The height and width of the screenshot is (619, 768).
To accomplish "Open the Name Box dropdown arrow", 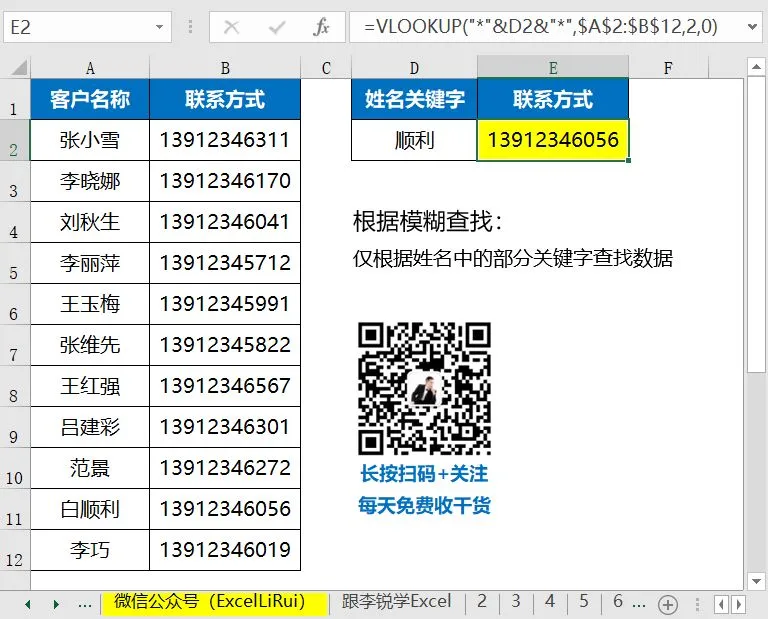I will pos(159,27).
